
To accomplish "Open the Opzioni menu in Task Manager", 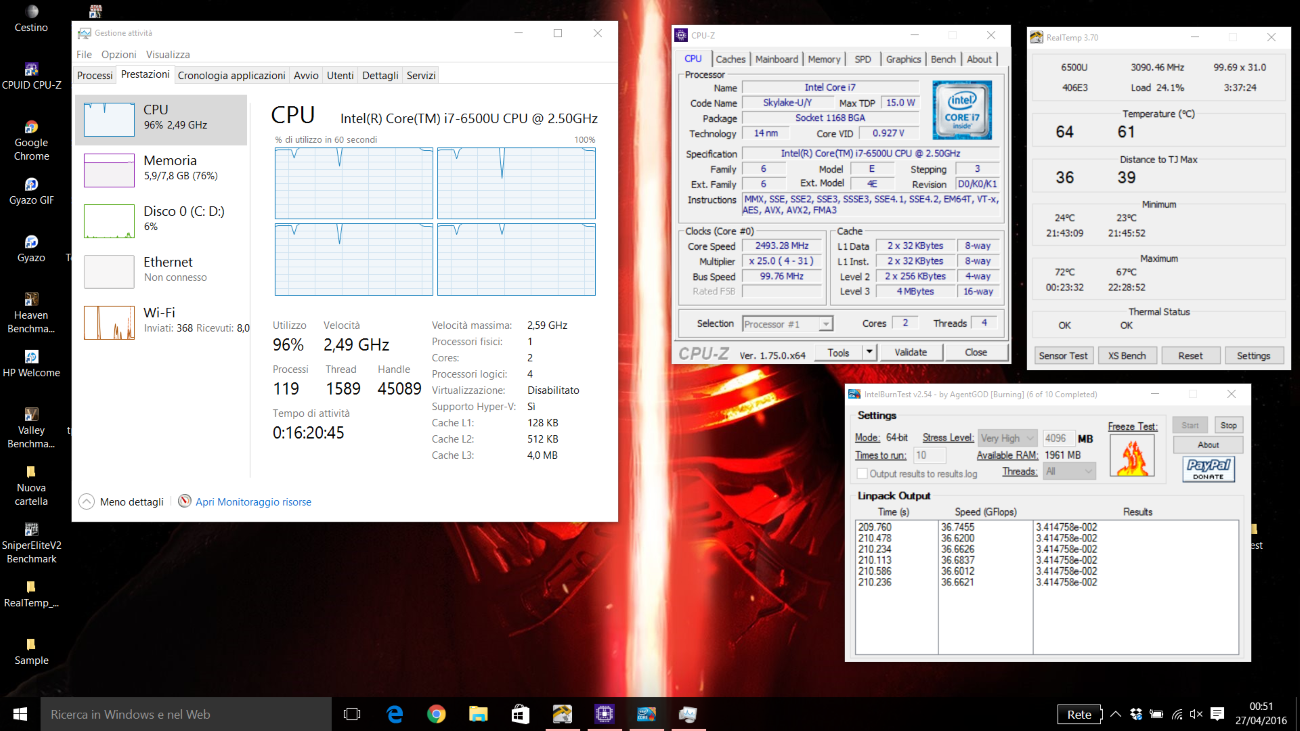I will tap(119, 54).
